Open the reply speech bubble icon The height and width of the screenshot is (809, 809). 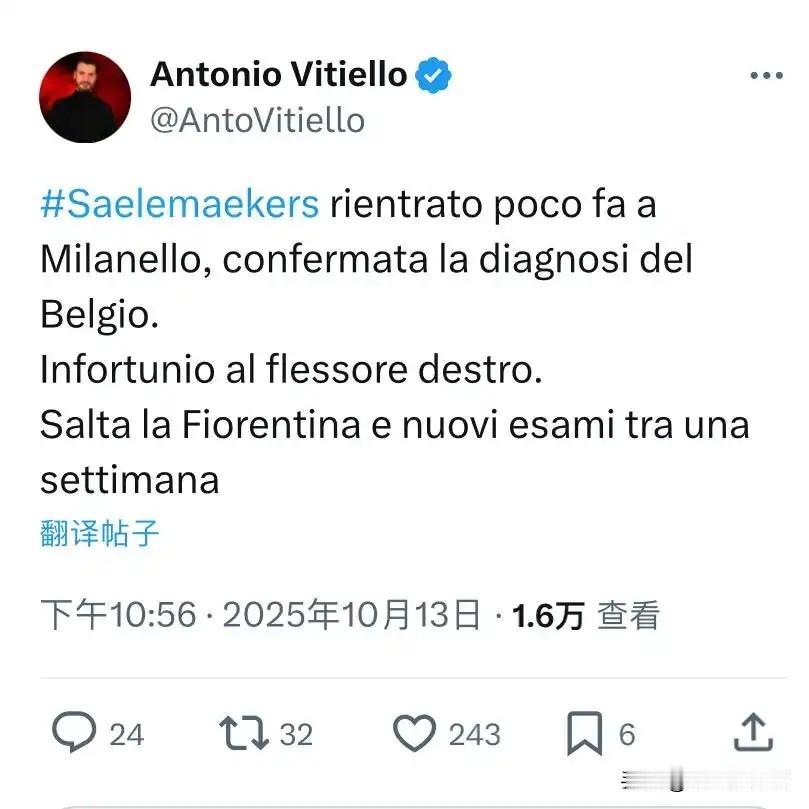[74, 731]
